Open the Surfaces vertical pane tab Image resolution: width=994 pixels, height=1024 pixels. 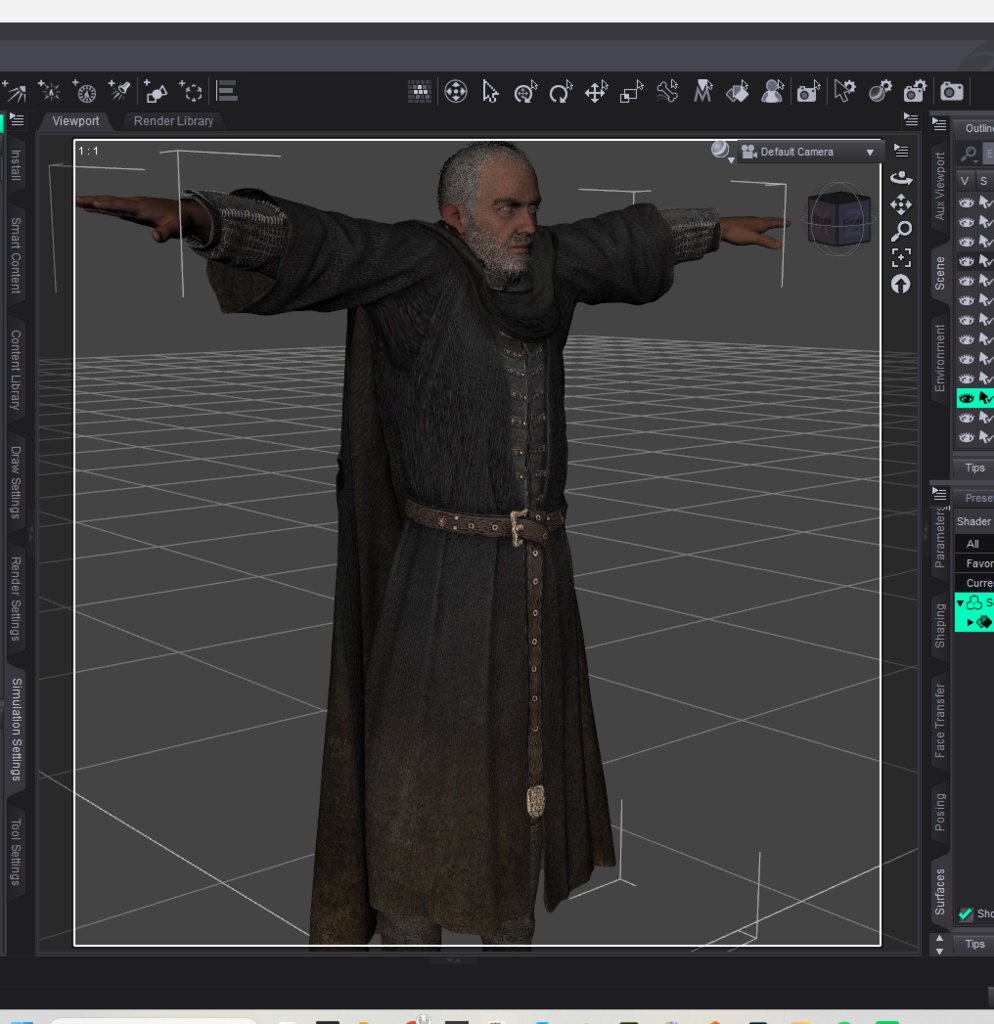pos(940,892)
